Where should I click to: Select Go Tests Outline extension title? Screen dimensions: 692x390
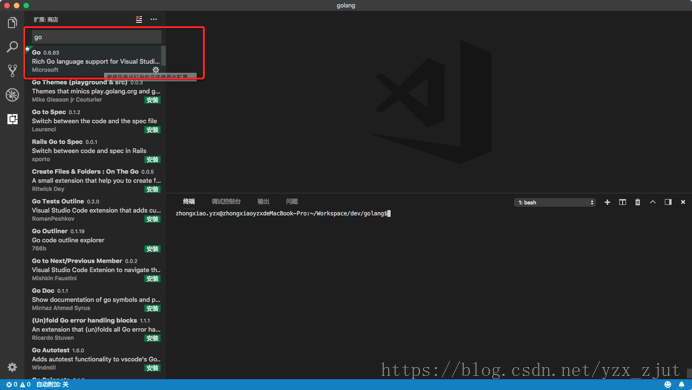pos(58,201)
